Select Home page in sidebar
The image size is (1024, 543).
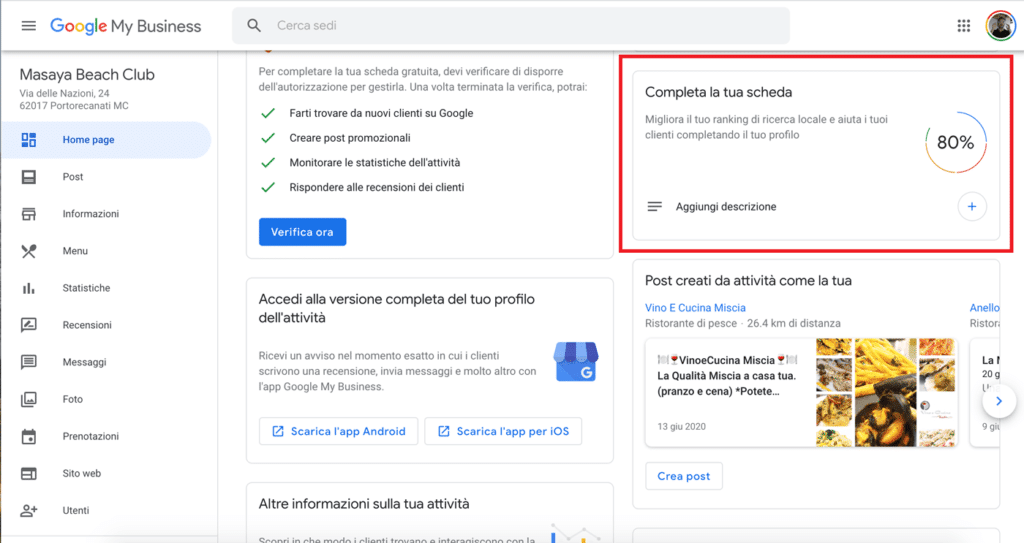point(106,140)
